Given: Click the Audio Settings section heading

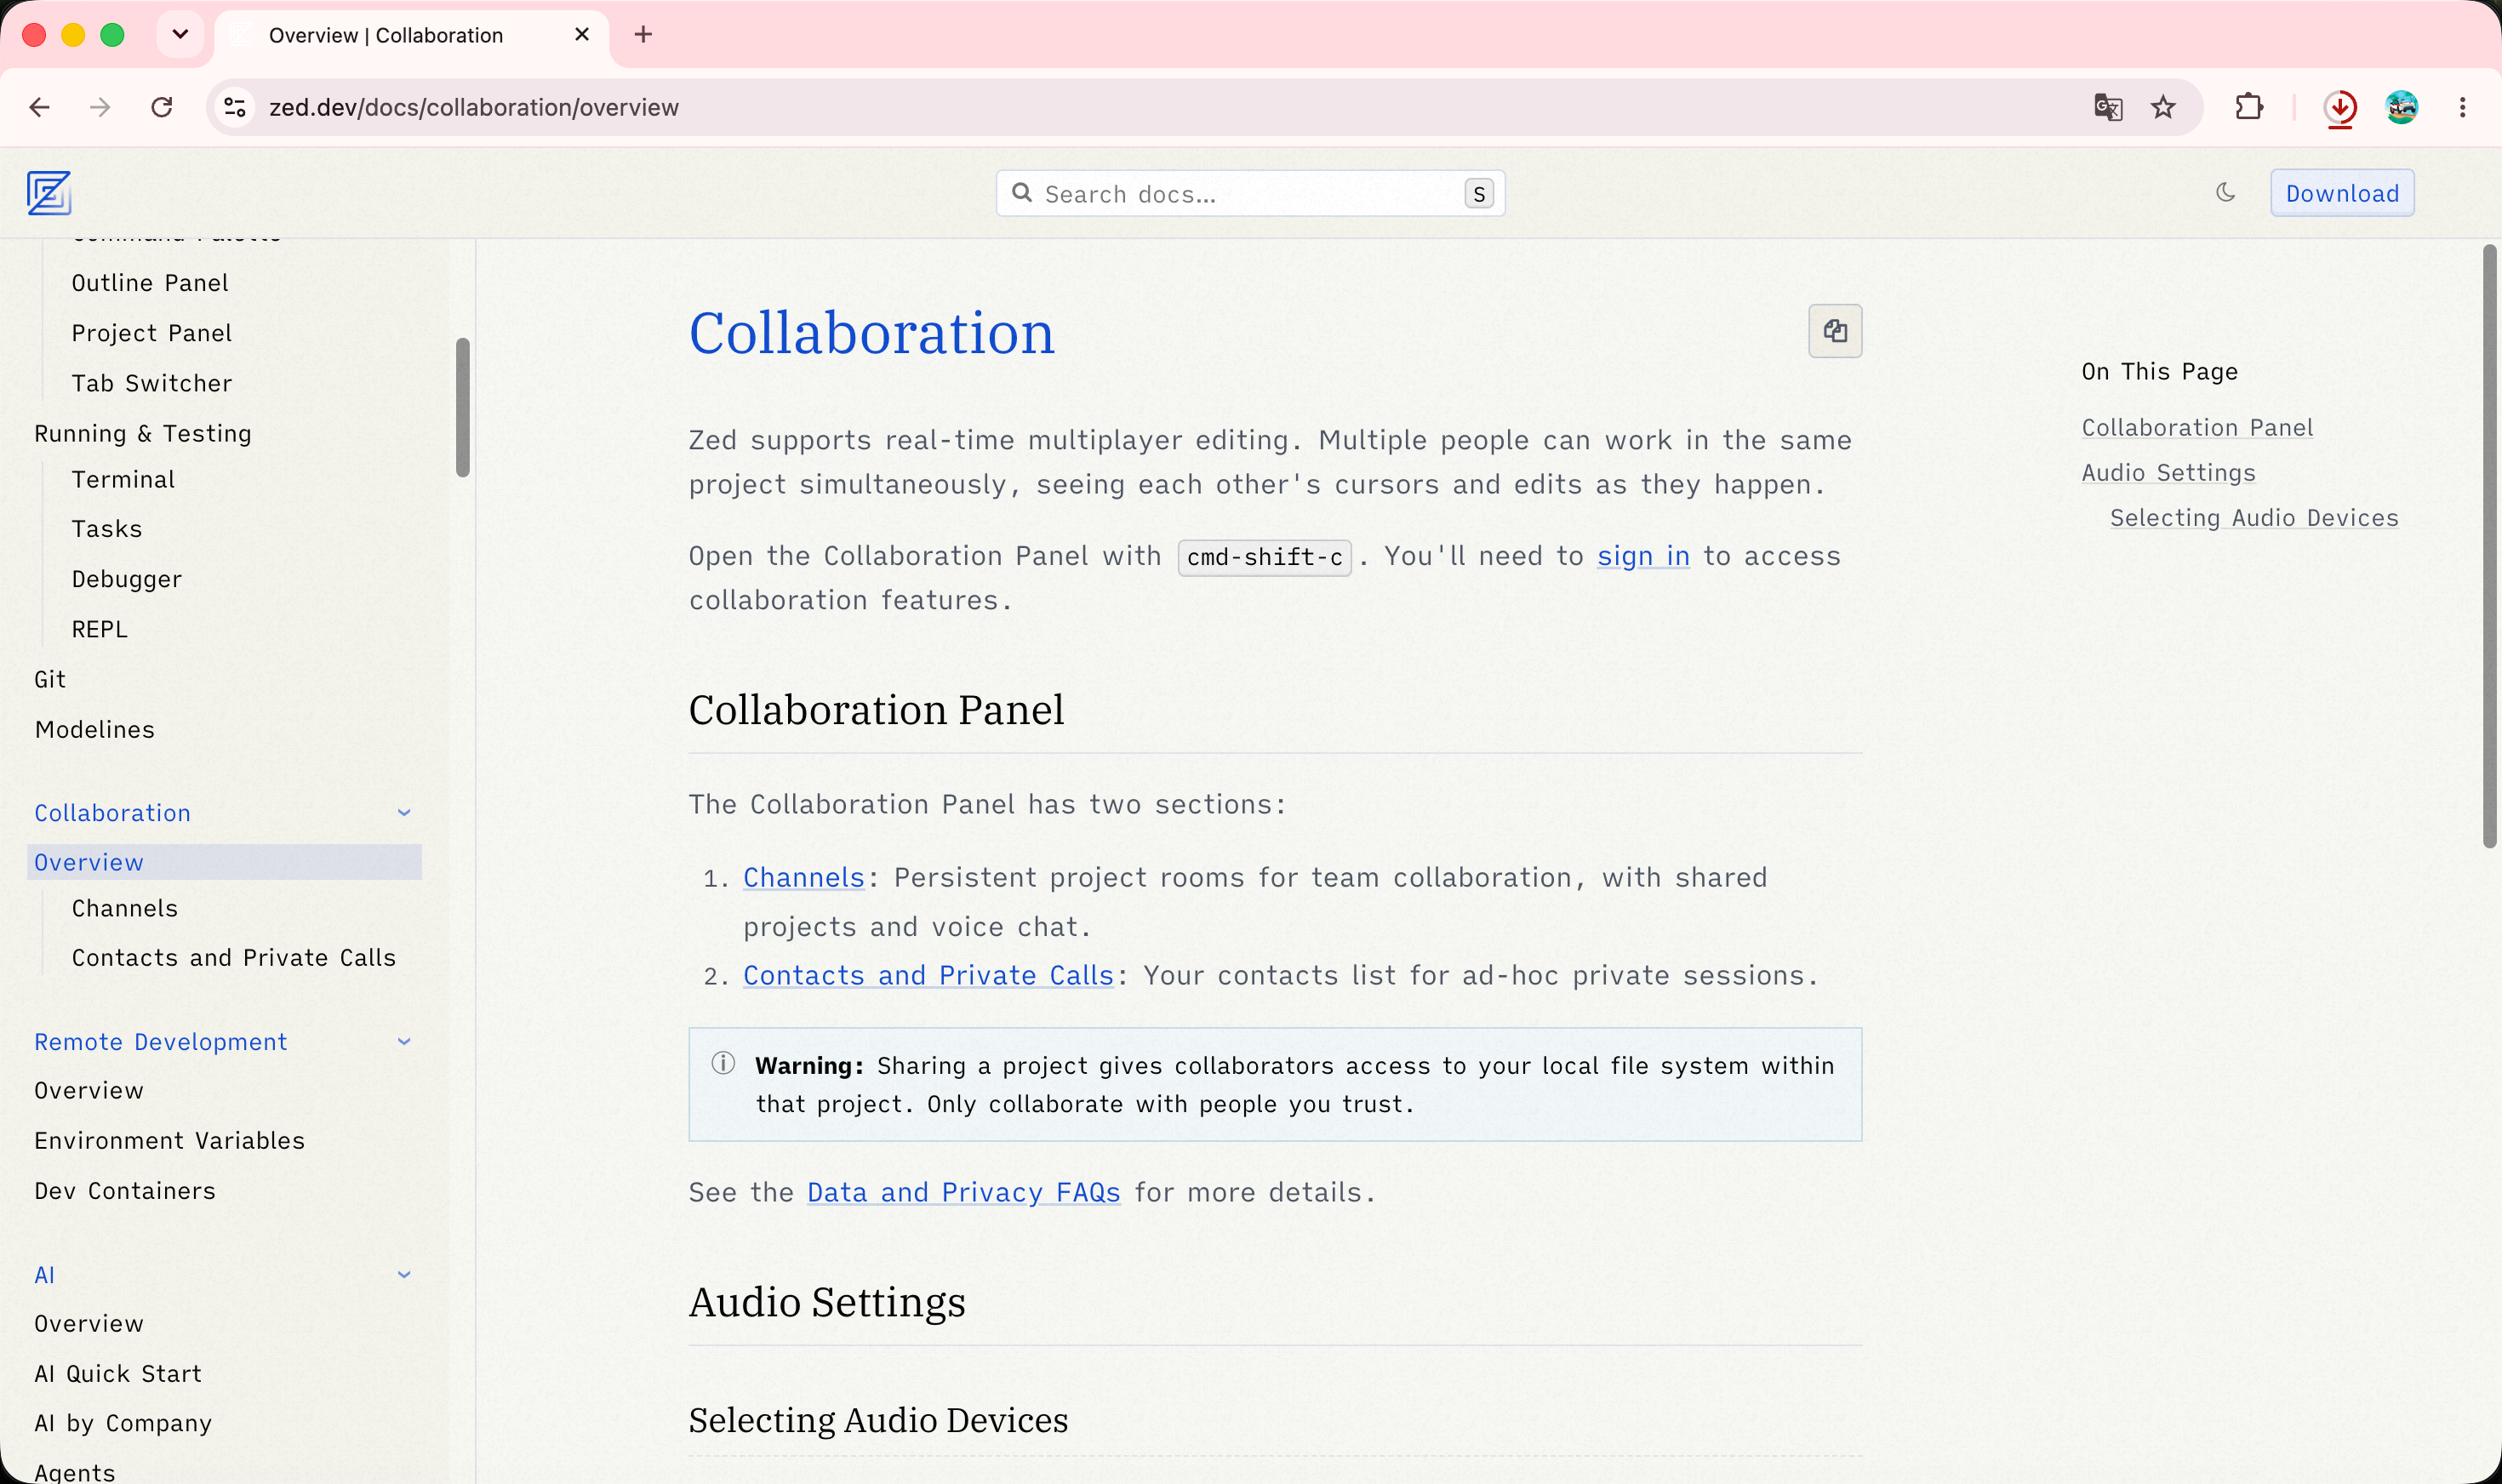Looking at the screenshot, I should pos(827,1302).
